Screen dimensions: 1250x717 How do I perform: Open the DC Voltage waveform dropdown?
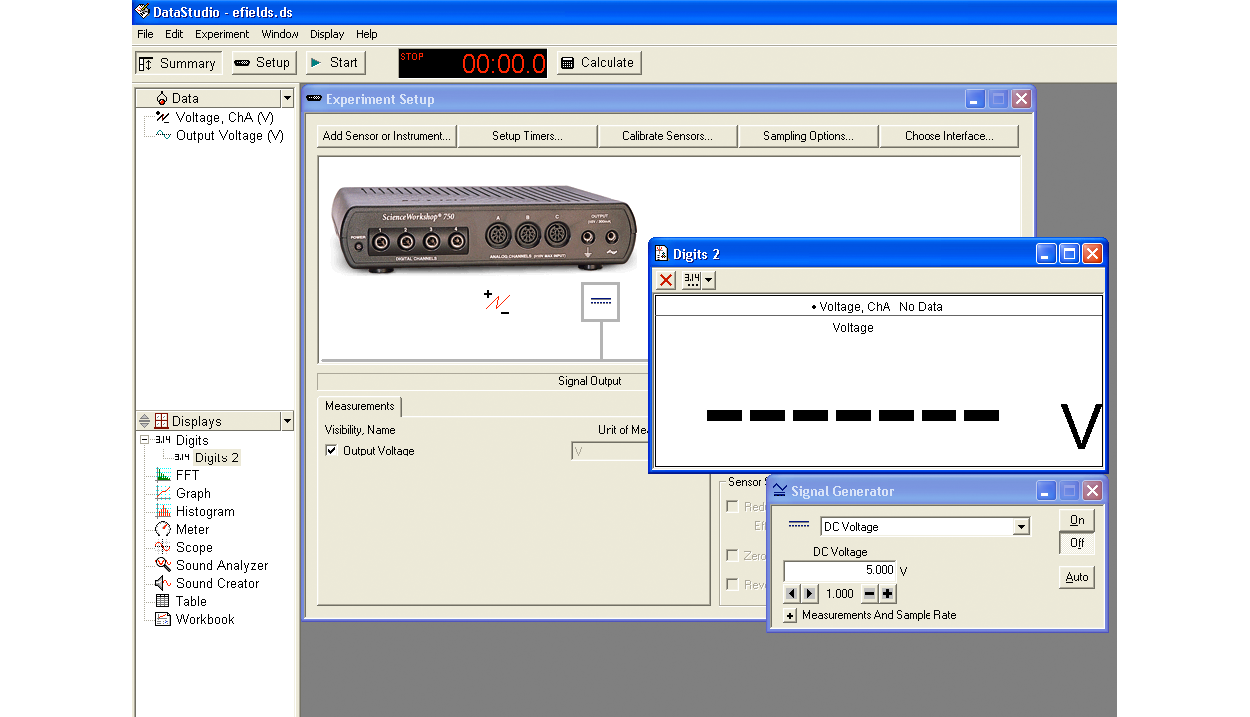tap(1021, 527)
